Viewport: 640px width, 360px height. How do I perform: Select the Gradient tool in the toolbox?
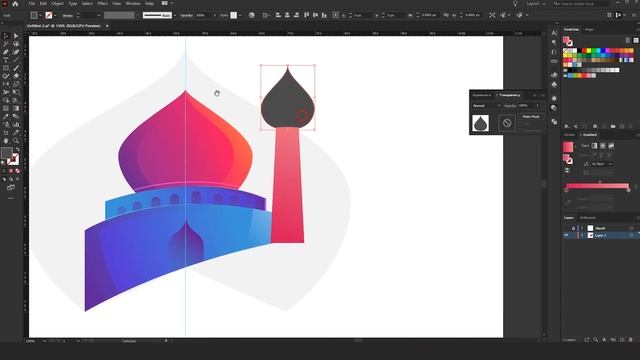click(16, 108)
